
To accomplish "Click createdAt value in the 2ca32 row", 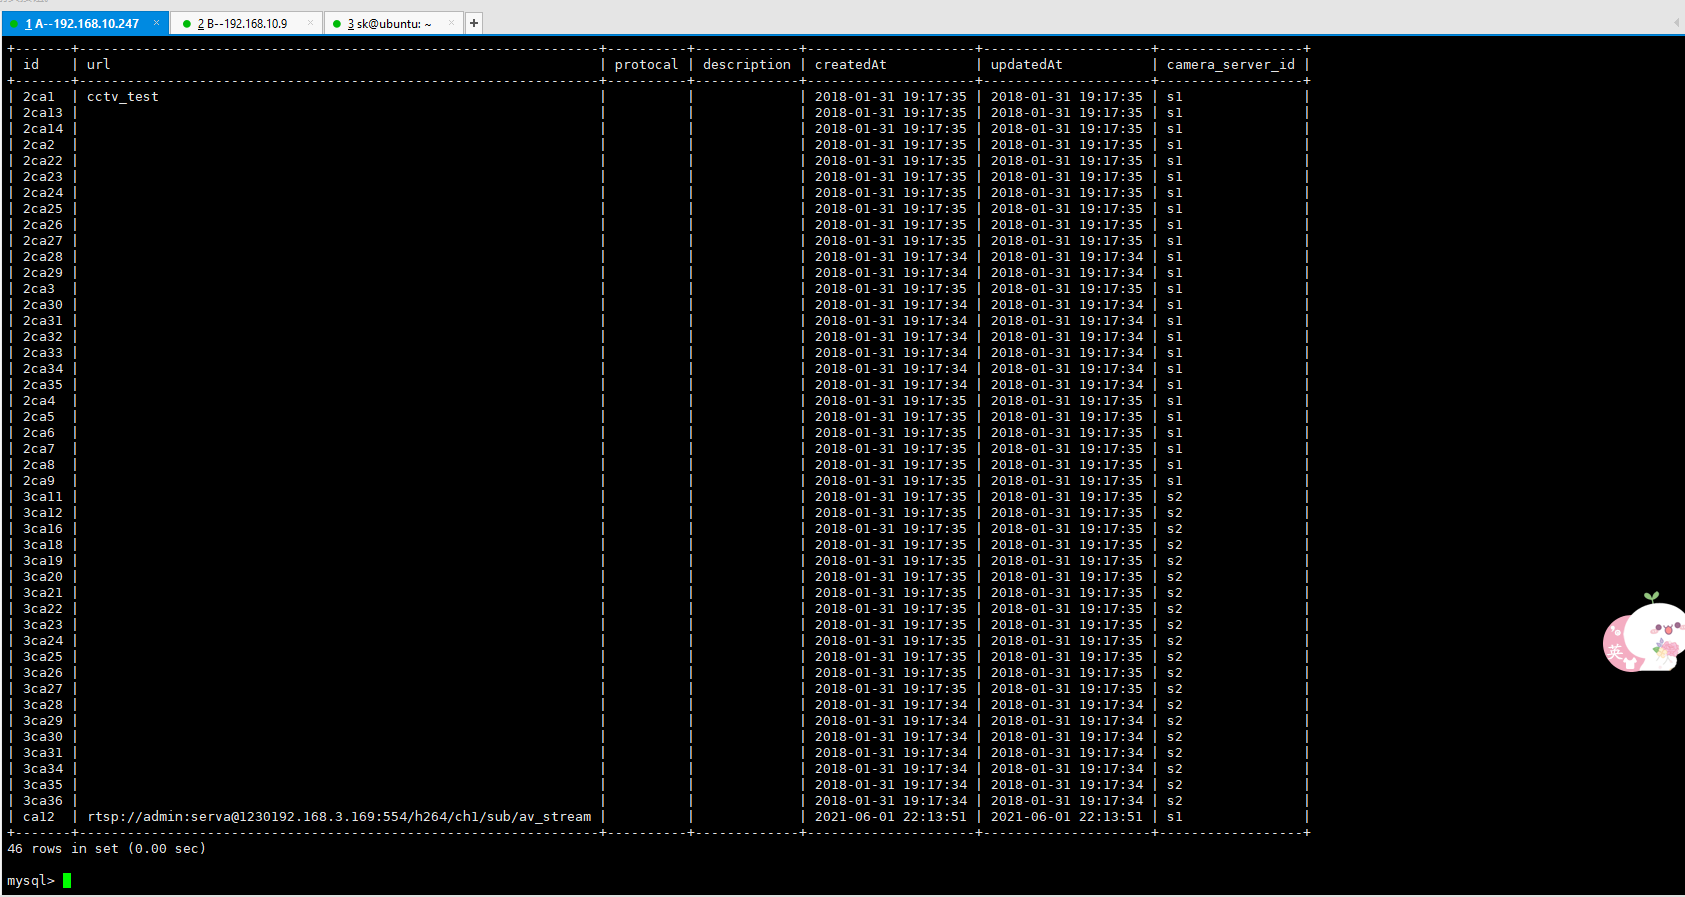I will pyautogui.click(x=890, y=337).
